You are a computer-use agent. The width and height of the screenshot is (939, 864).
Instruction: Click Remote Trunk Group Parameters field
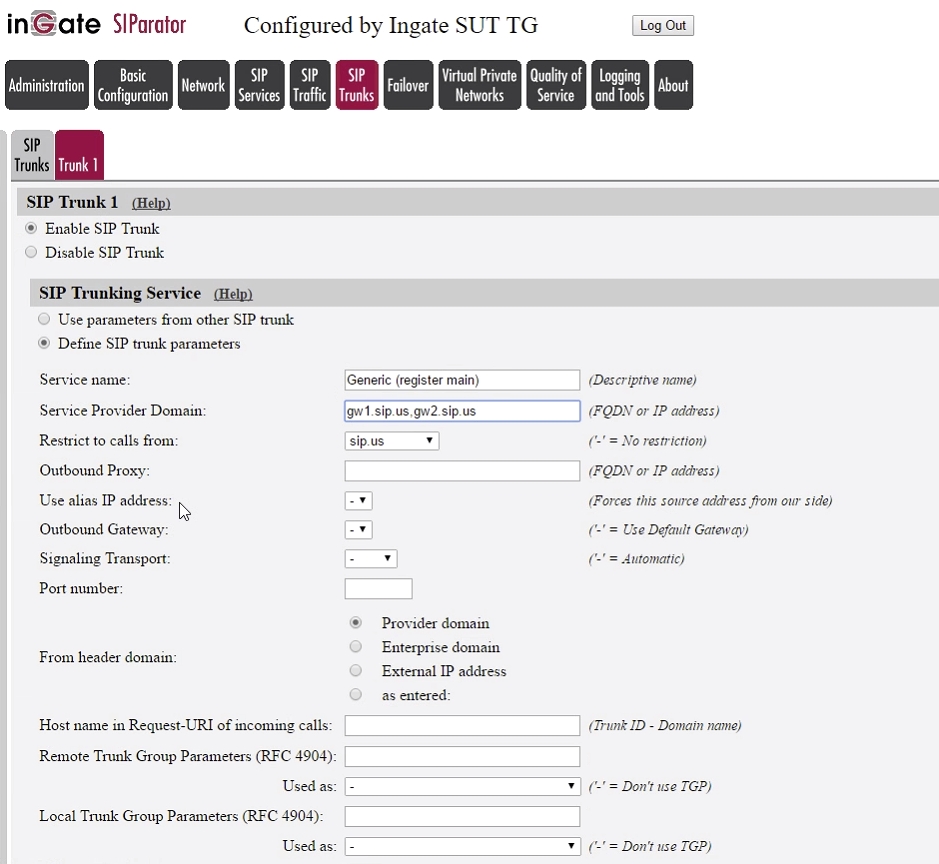pos(462,756)
